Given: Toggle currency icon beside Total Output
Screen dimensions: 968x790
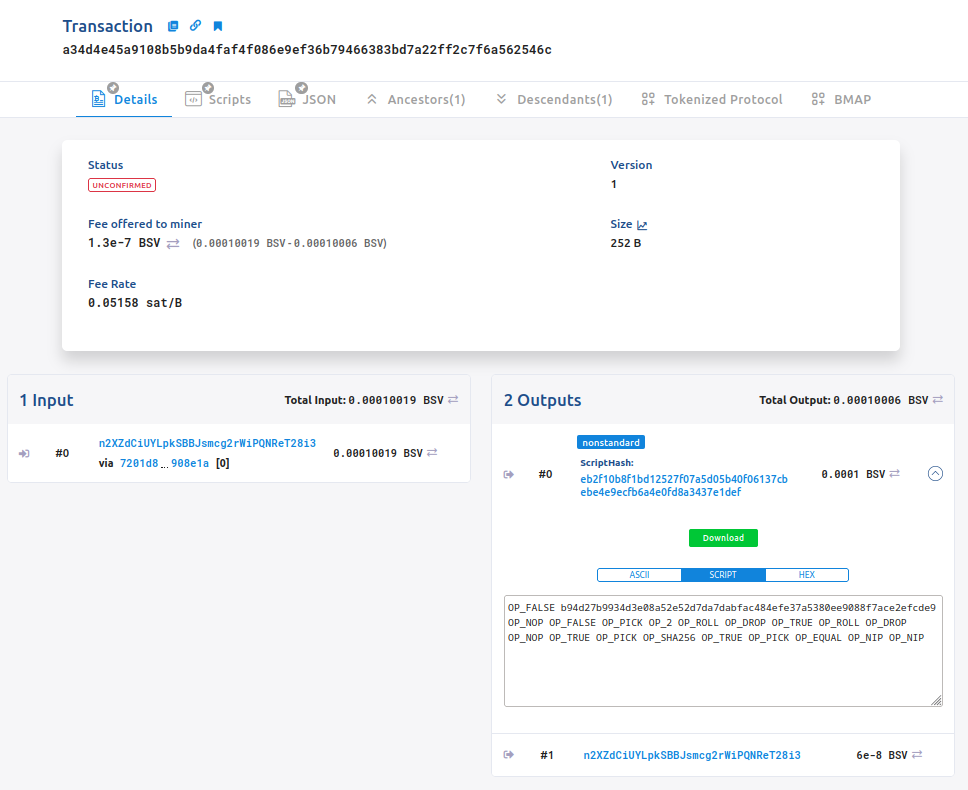Looking at the screenshot, I should 937,400.
